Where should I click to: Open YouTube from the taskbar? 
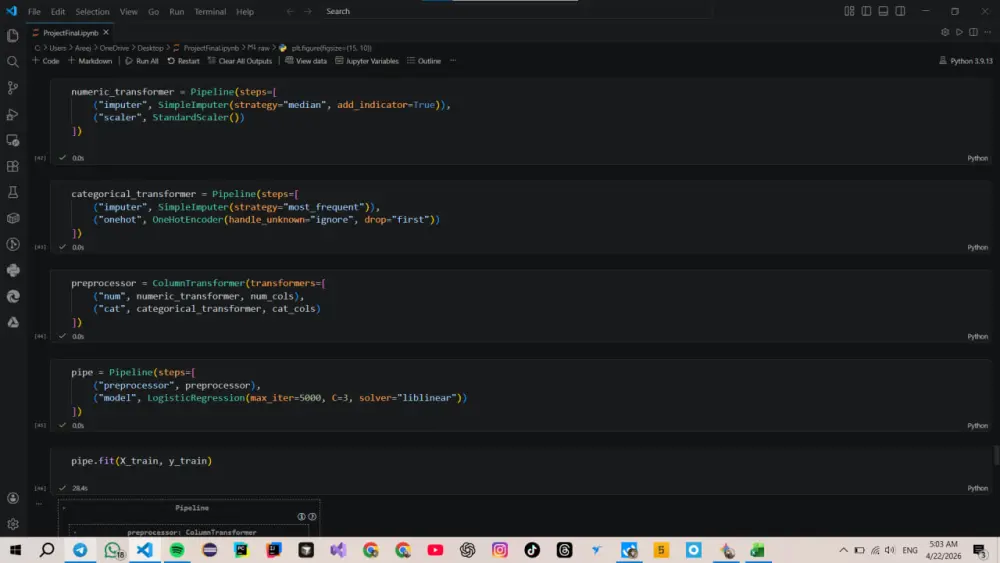436,550
